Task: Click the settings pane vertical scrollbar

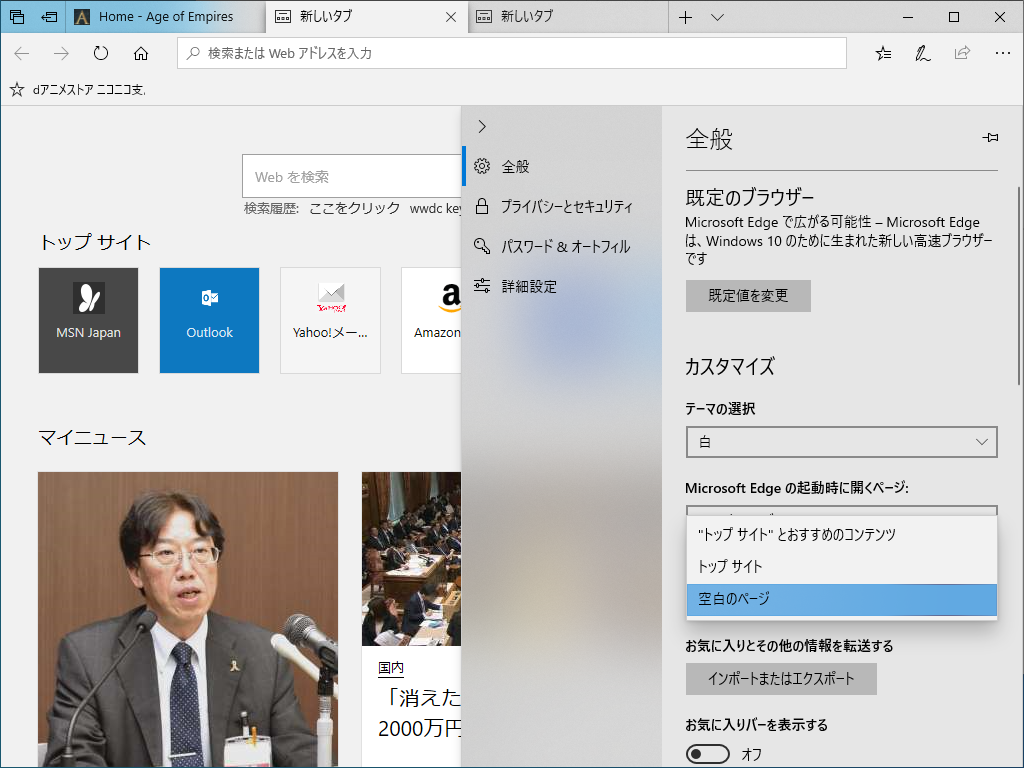Action: coord(1018,287)
